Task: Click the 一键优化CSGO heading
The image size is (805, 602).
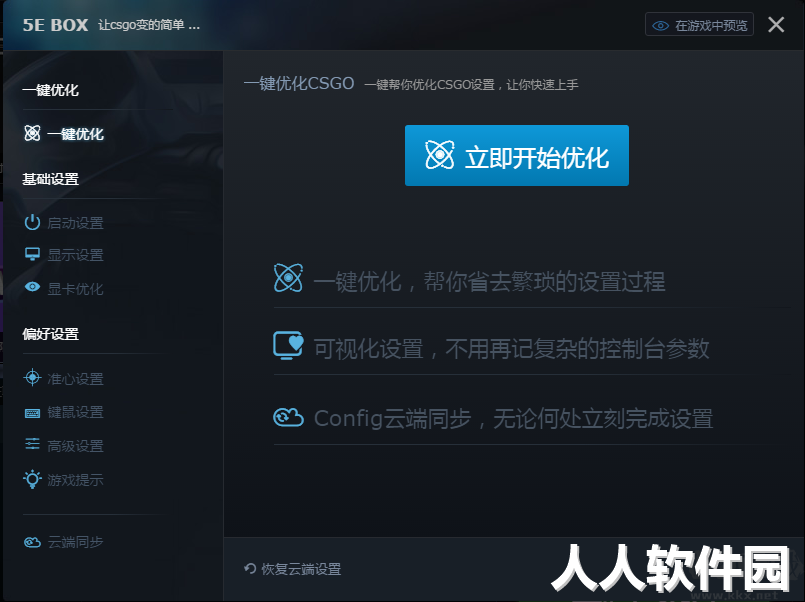Action: (299, 83)
